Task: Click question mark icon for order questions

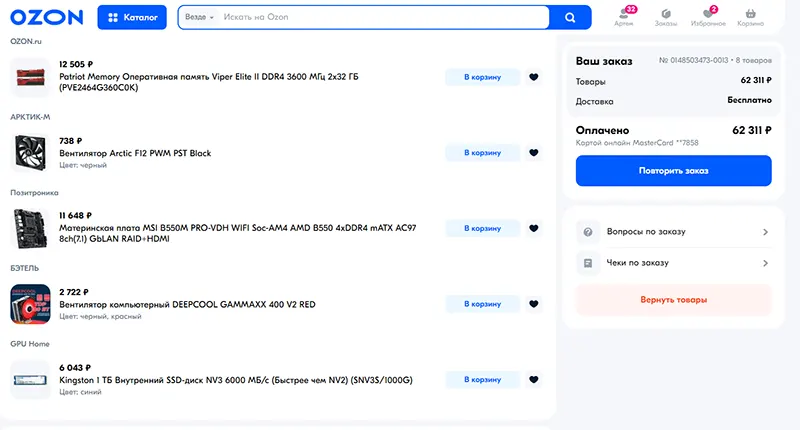Action: point(588,232)
